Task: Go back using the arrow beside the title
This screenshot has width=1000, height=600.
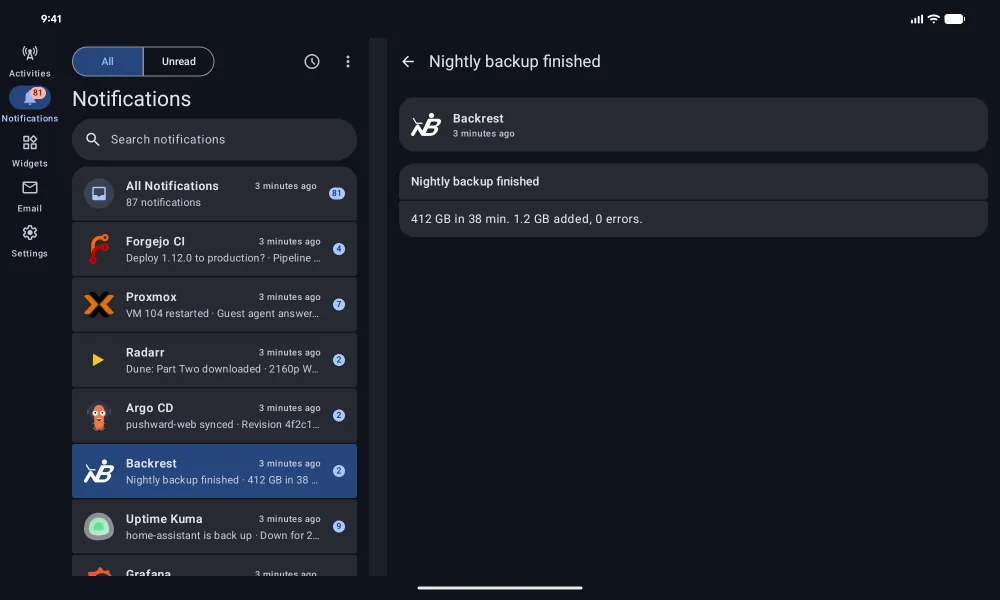Action: (408, 61)
